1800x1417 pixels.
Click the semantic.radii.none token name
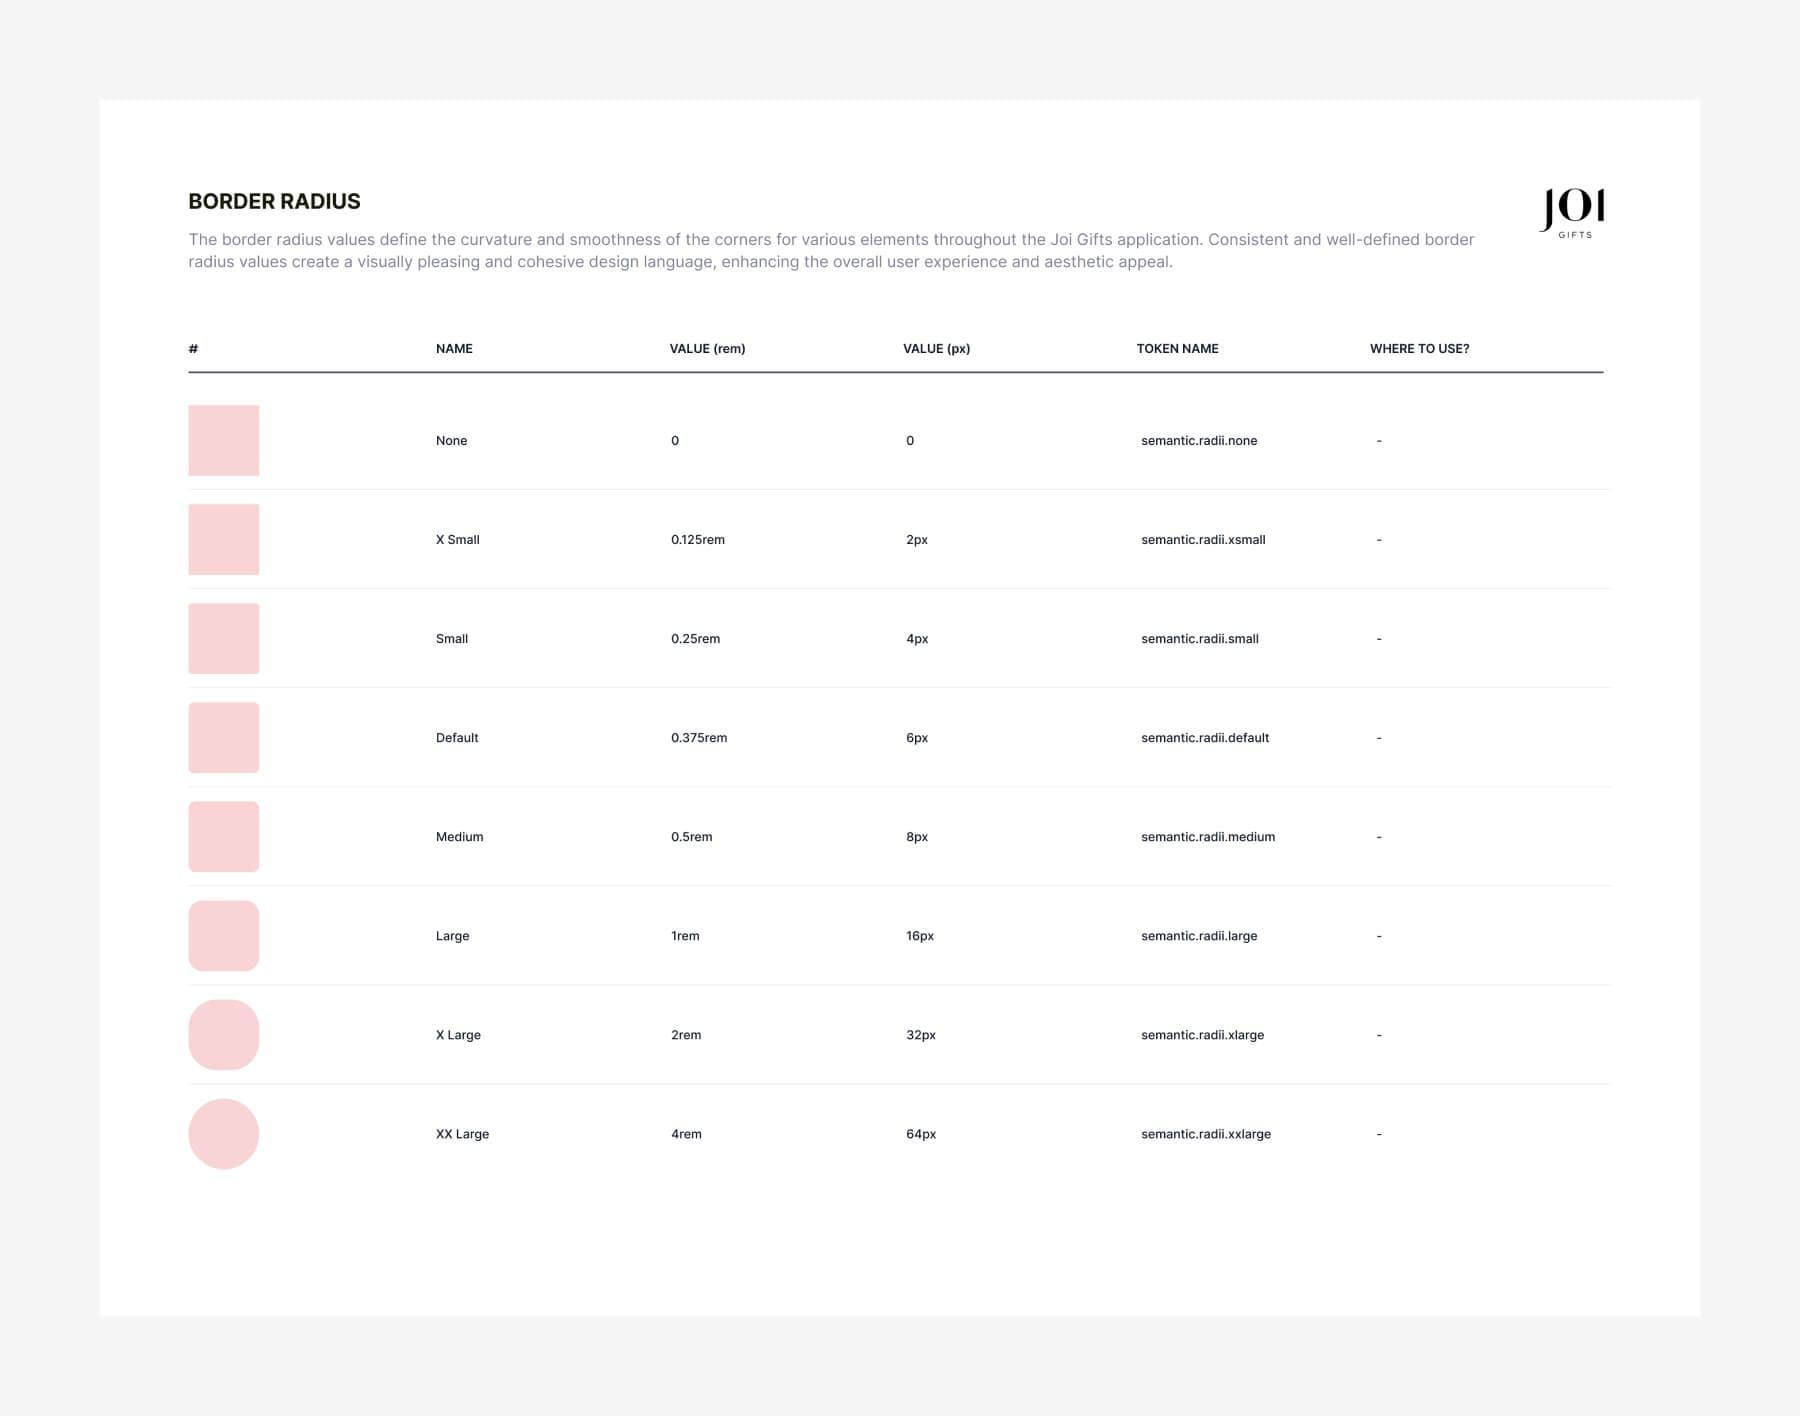tap(1200, 440)
